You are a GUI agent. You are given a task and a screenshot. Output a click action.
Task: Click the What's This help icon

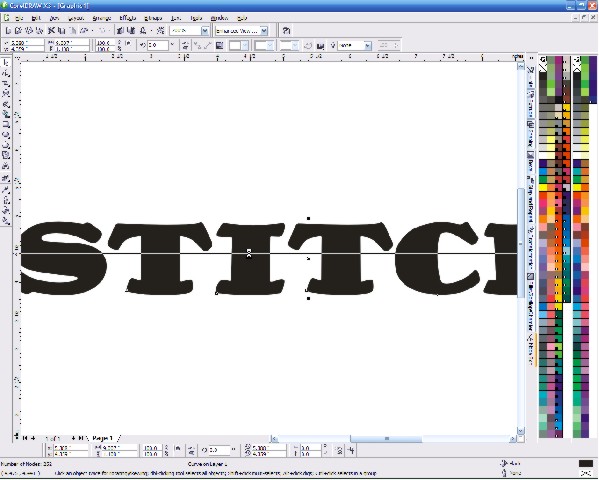[x=286, y=31]
